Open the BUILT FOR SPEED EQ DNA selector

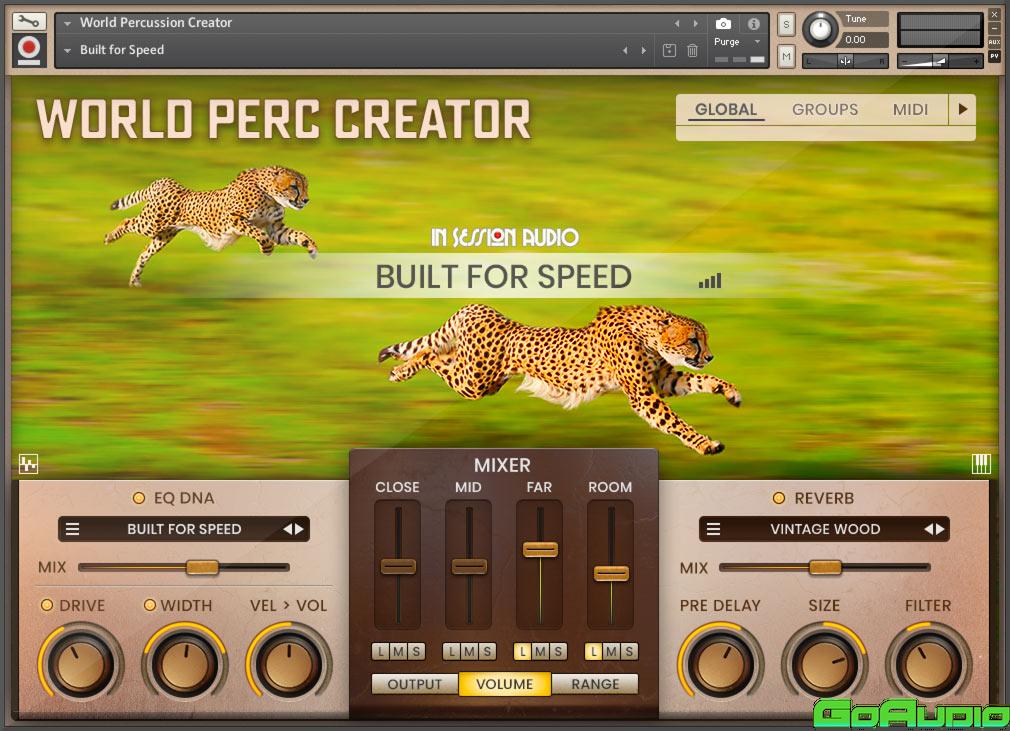tap(184, 529)
